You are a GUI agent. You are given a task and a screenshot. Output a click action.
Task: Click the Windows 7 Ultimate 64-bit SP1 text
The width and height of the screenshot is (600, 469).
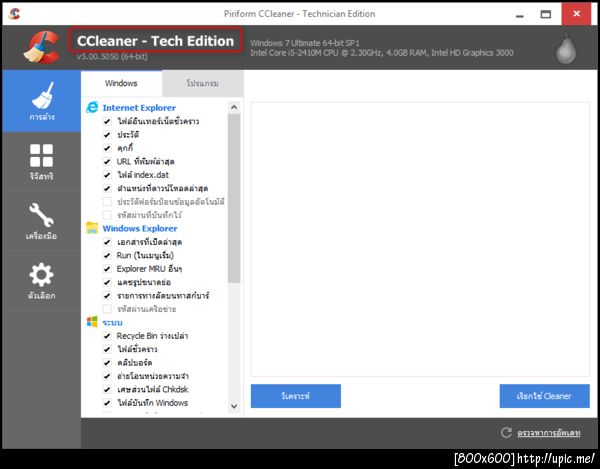click(x=305, y=43)
